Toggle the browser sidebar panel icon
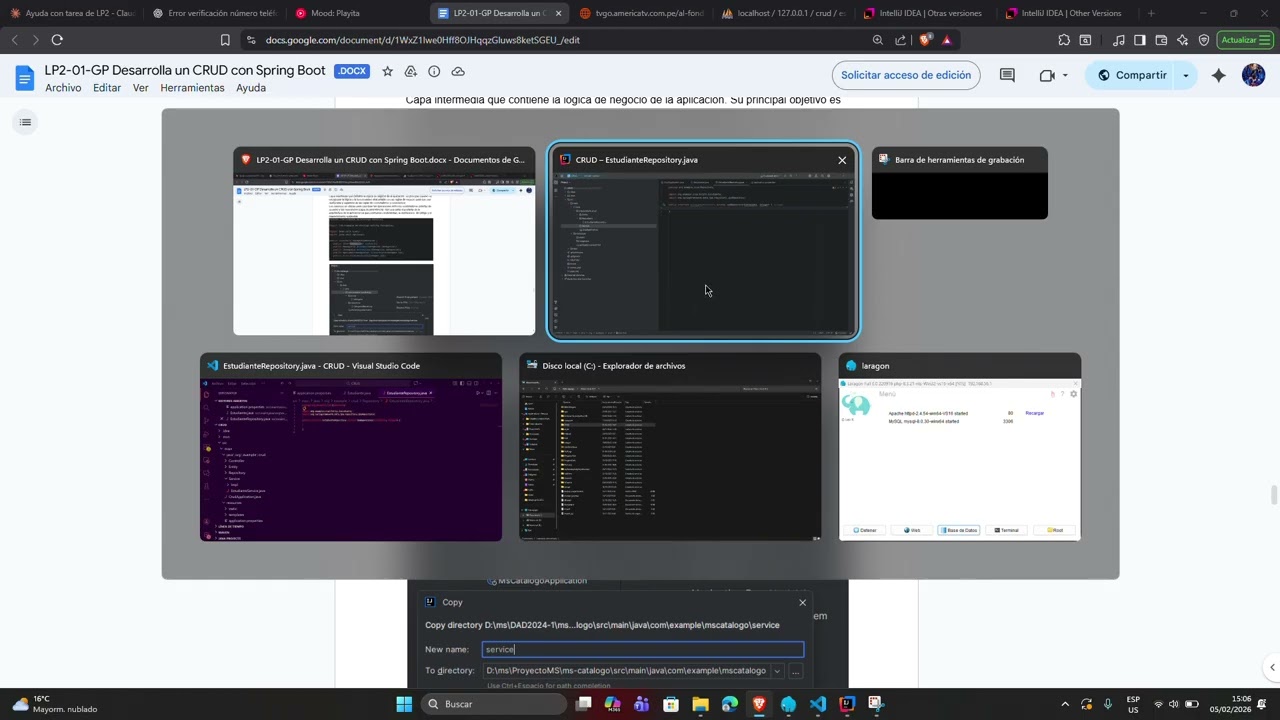 [x=1139, y=40]
